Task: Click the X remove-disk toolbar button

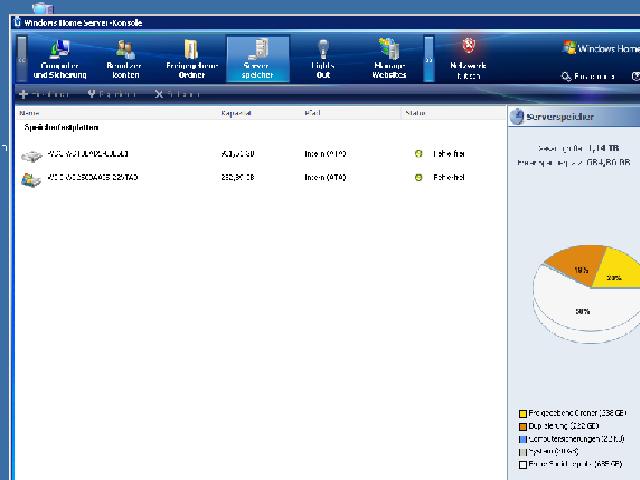Action: tap(177, 94)
